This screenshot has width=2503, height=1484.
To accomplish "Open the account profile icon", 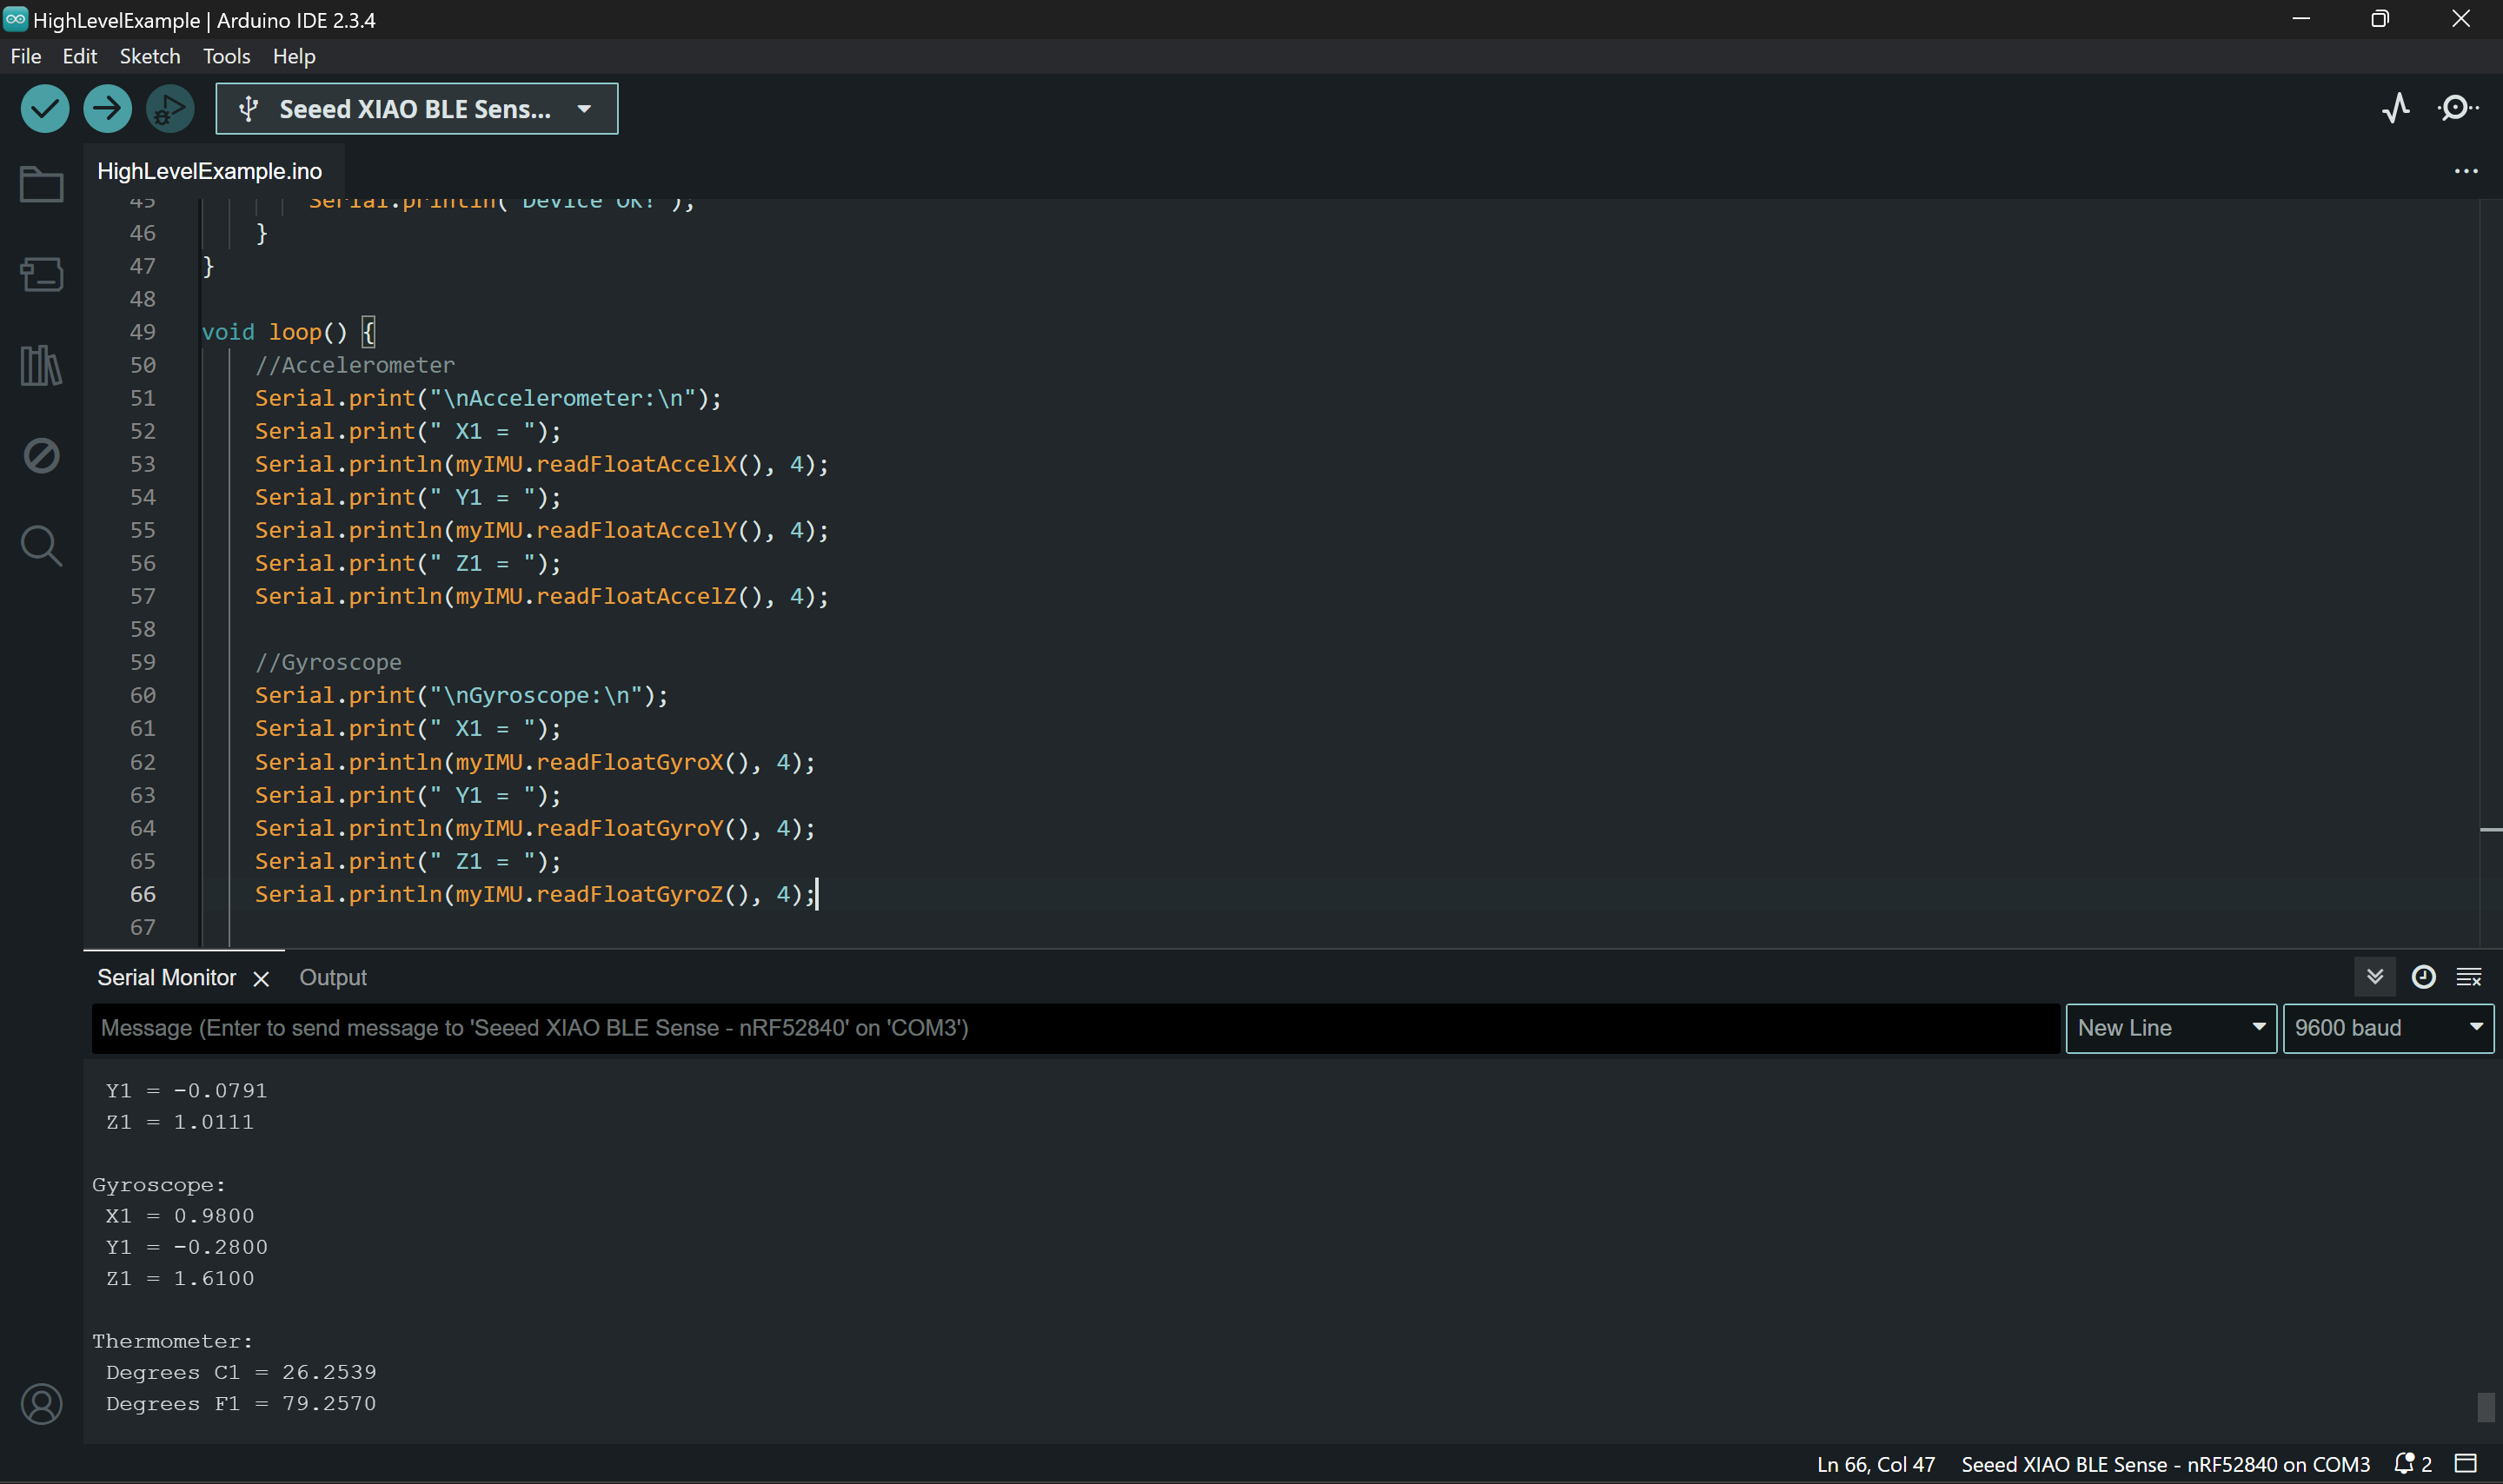I will point(41,1404).
